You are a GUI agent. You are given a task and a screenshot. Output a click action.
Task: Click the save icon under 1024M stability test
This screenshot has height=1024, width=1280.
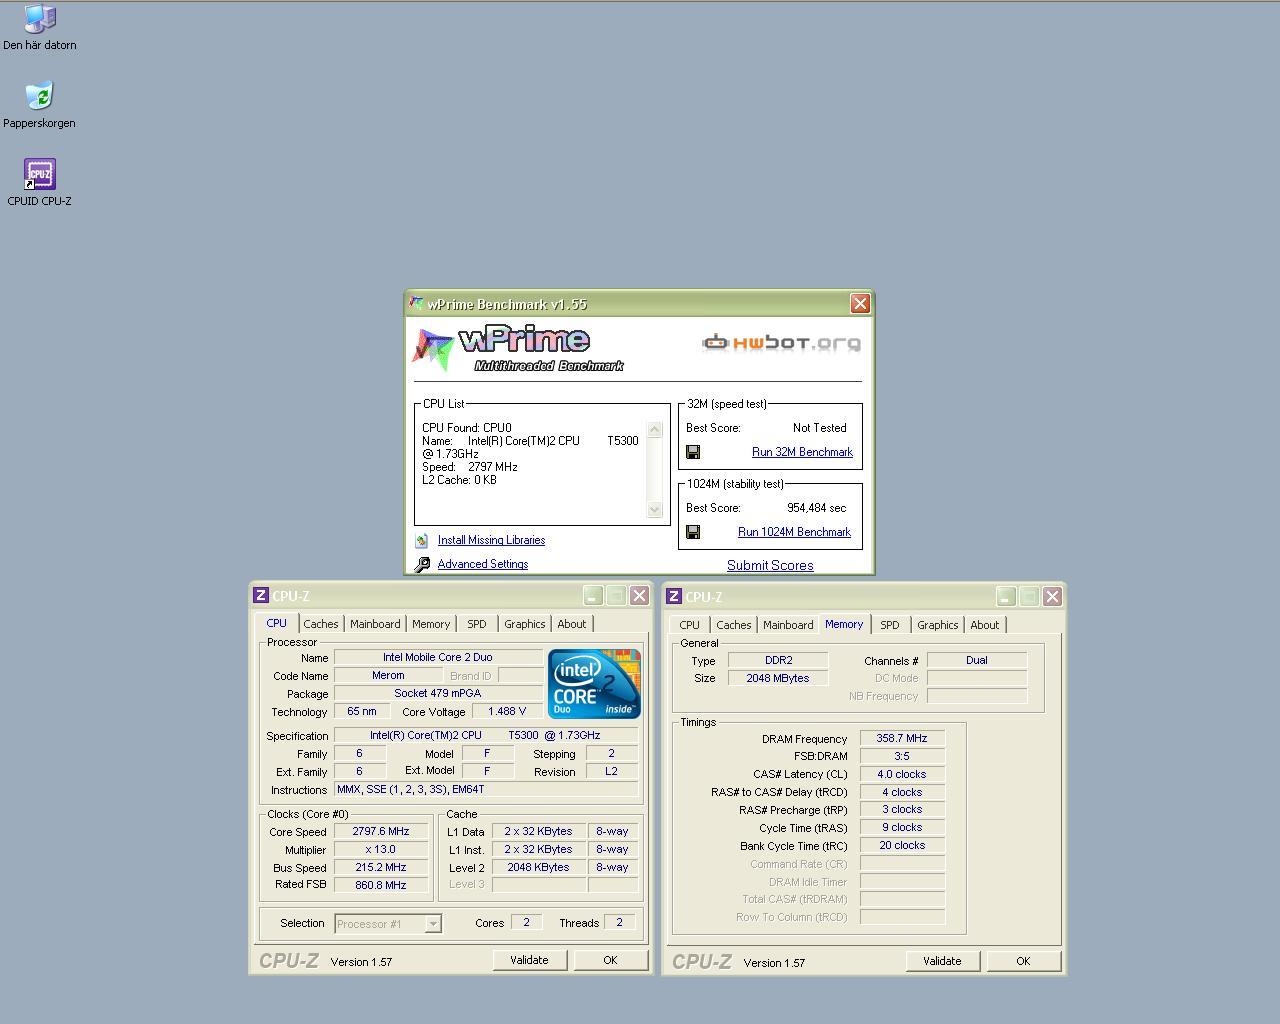point(693,532)
